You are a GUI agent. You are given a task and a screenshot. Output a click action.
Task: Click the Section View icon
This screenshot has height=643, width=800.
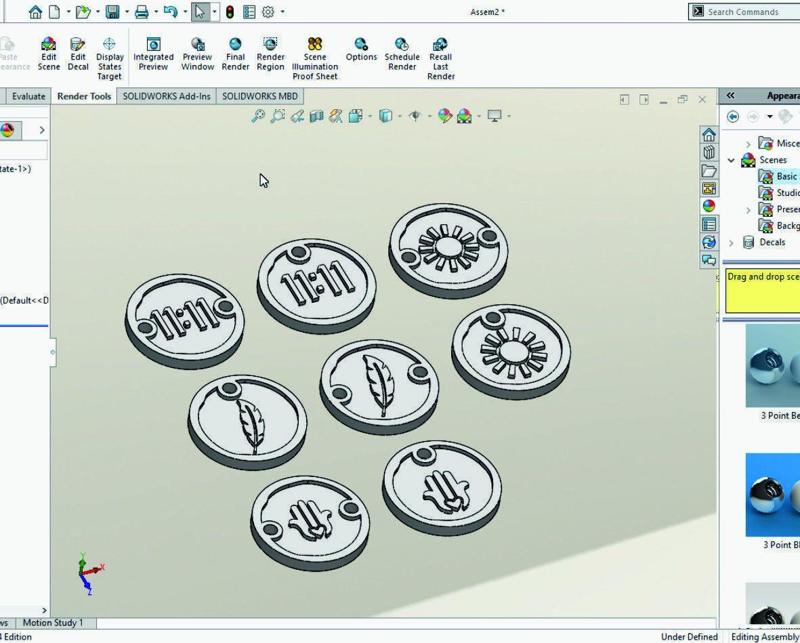316,116
